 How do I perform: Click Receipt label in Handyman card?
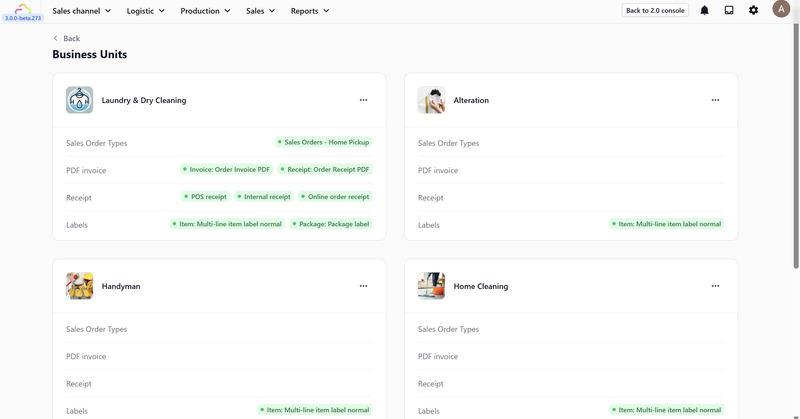tap(79, 384)
